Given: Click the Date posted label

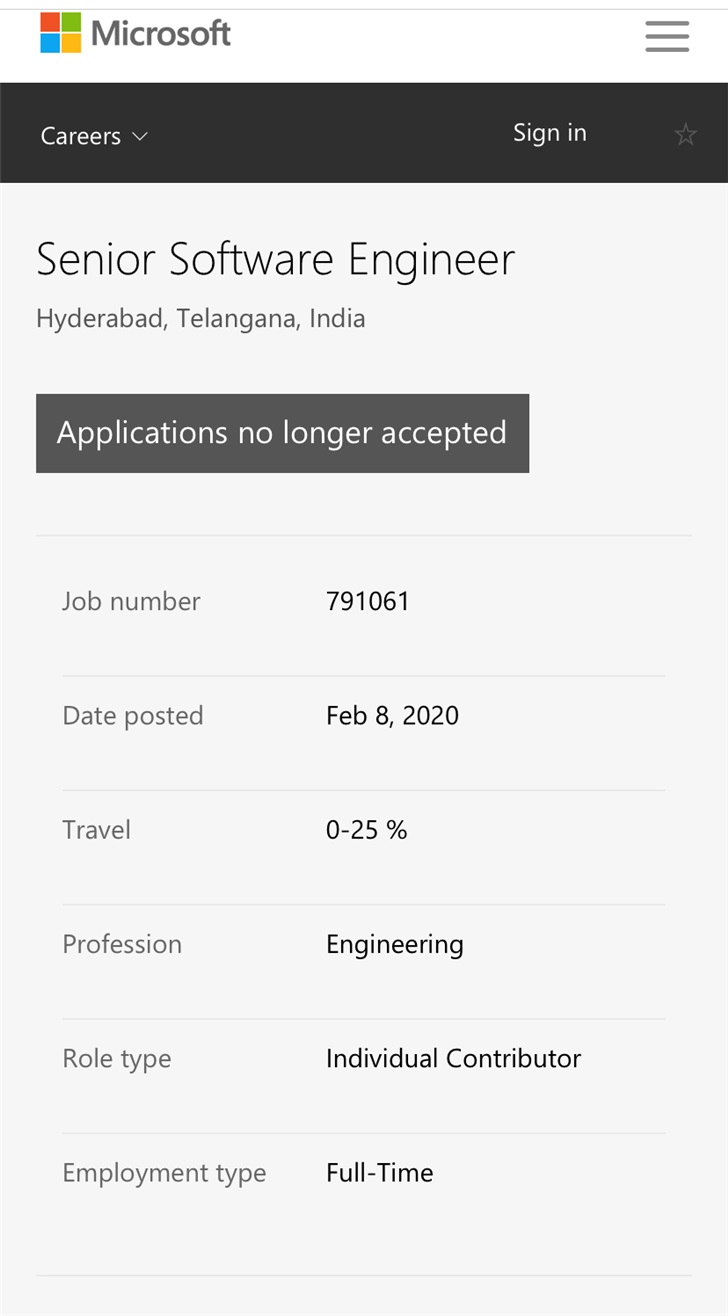Looking at the screenshot, I should pos(132,715).
